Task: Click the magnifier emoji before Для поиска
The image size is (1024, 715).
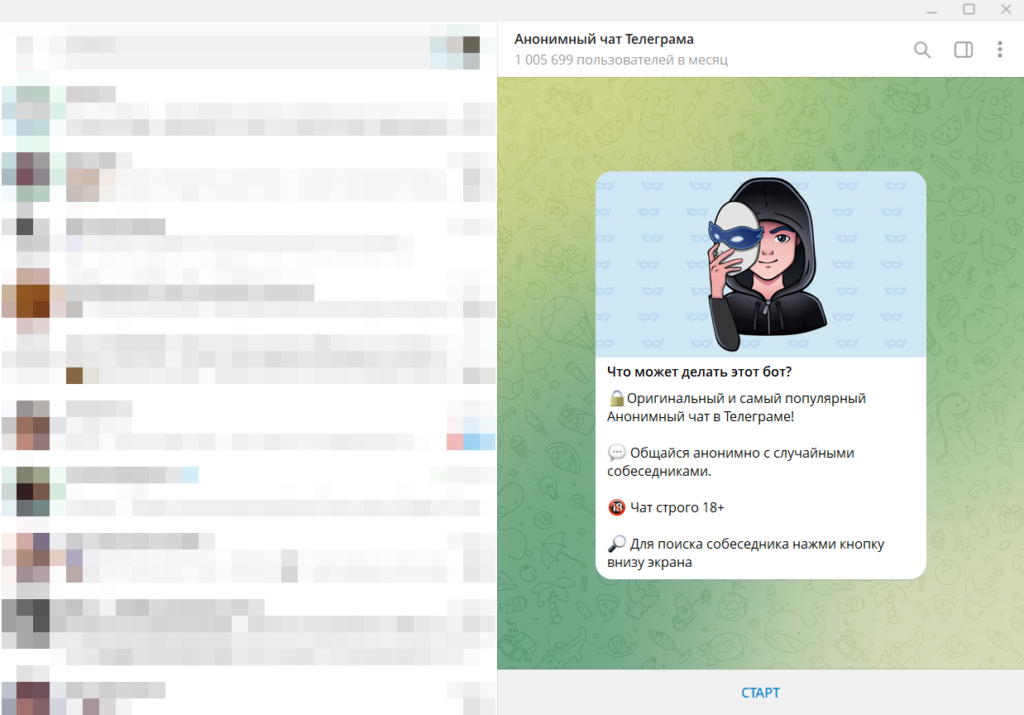Action: [616, 544]
